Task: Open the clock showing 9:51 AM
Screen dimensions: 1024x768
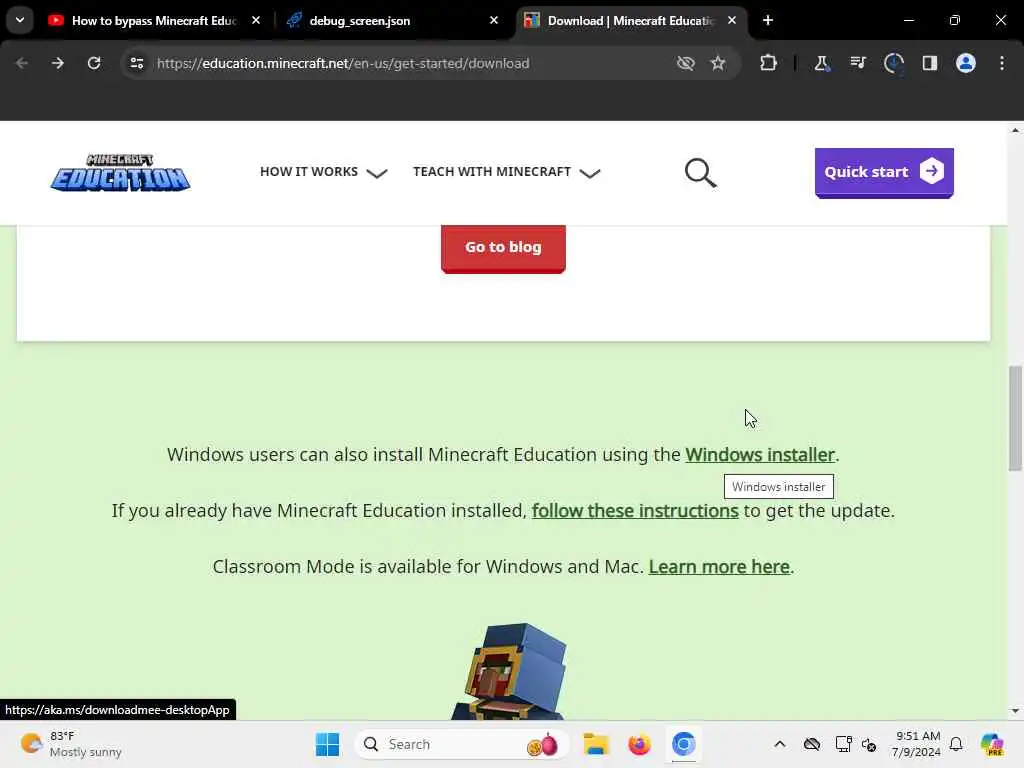Action: 916,744
